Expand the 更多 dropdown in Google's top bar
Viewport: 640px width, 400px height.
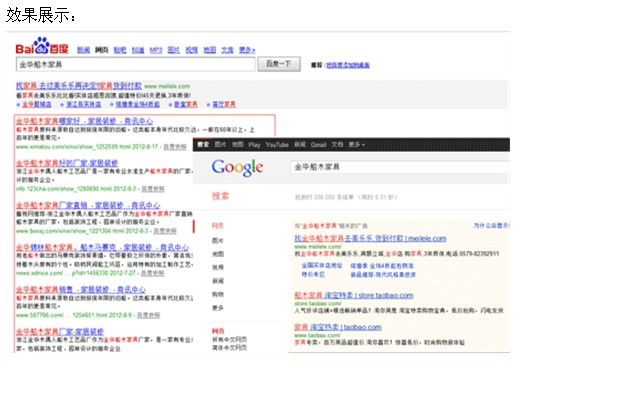[x=356, y=144]
